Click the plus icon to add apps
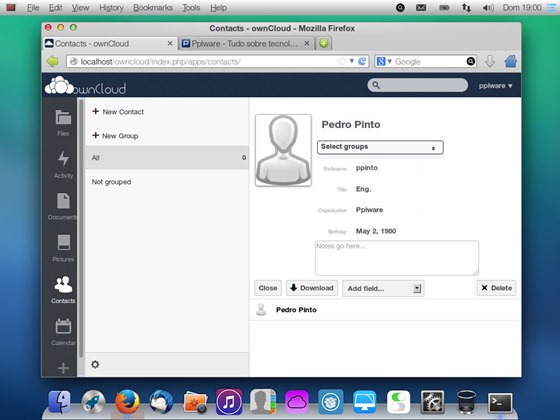Image resolution: width=560 pixels, height=420 pixels. pyautogui.click(x=63, y=368)
